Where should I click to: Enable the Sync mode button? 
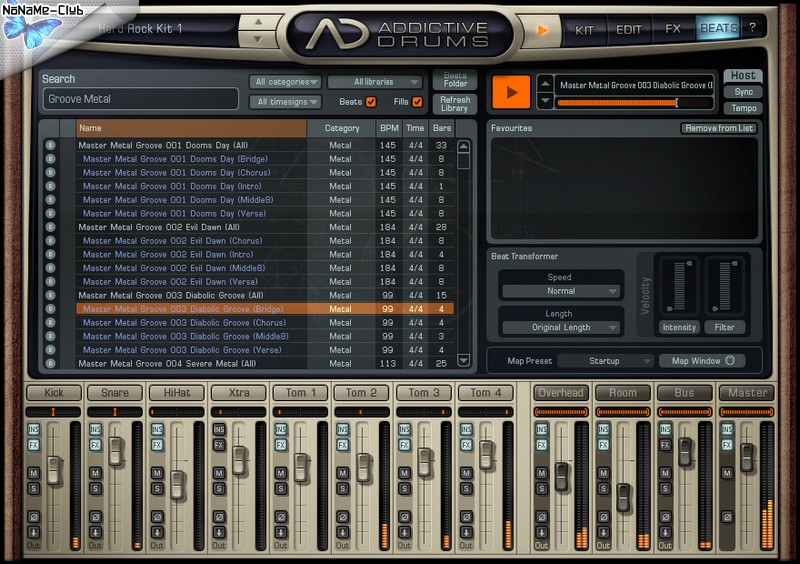click(x=743, y=92)
